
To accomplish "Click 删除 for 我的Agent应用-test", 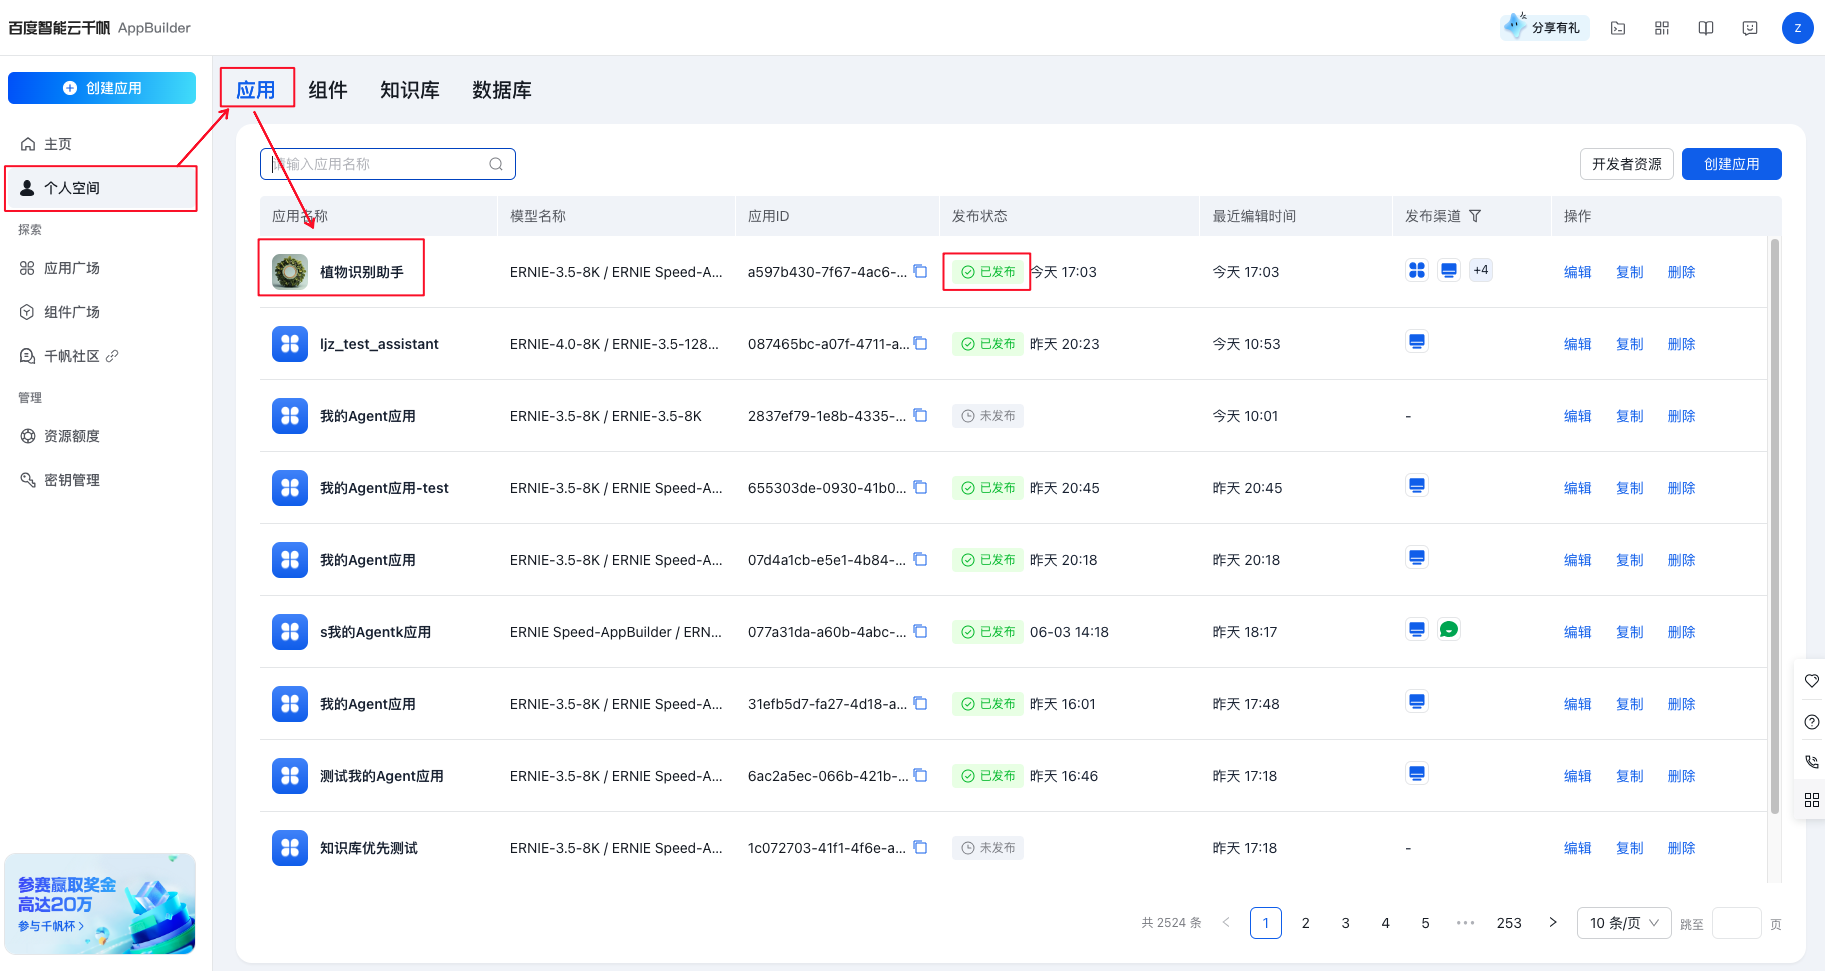I will [1682, 488].
